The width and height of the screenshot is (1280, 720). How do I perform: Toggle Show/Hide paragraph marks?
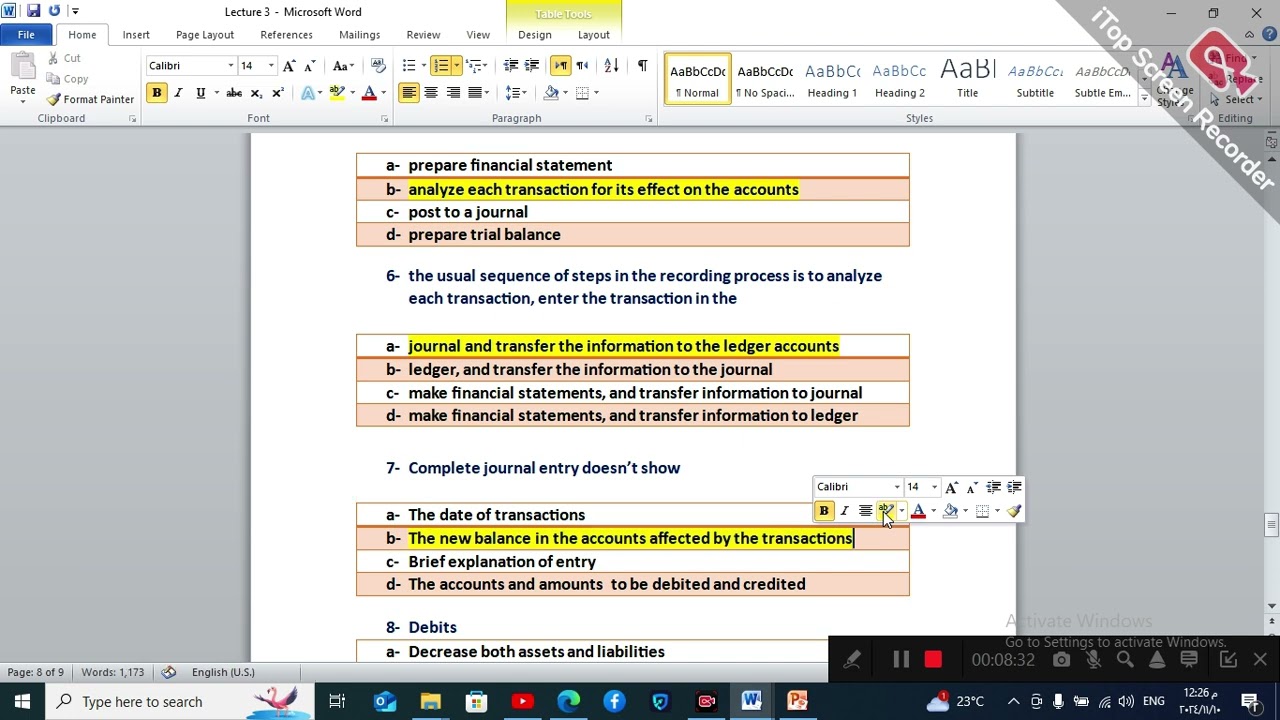pyautogui.click(x=642, y=66)
